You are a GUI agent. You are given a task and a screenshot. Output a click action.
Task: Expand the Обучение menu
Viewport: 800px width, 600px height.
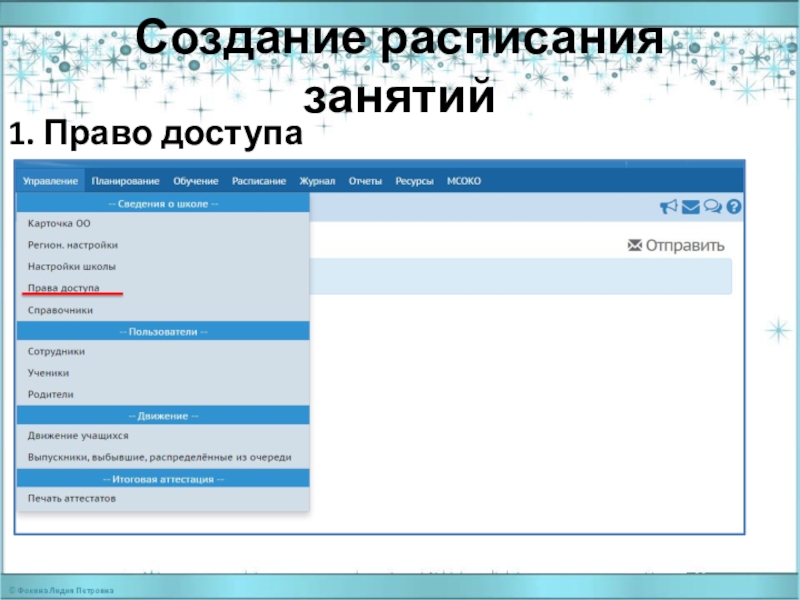click(195, 181)
